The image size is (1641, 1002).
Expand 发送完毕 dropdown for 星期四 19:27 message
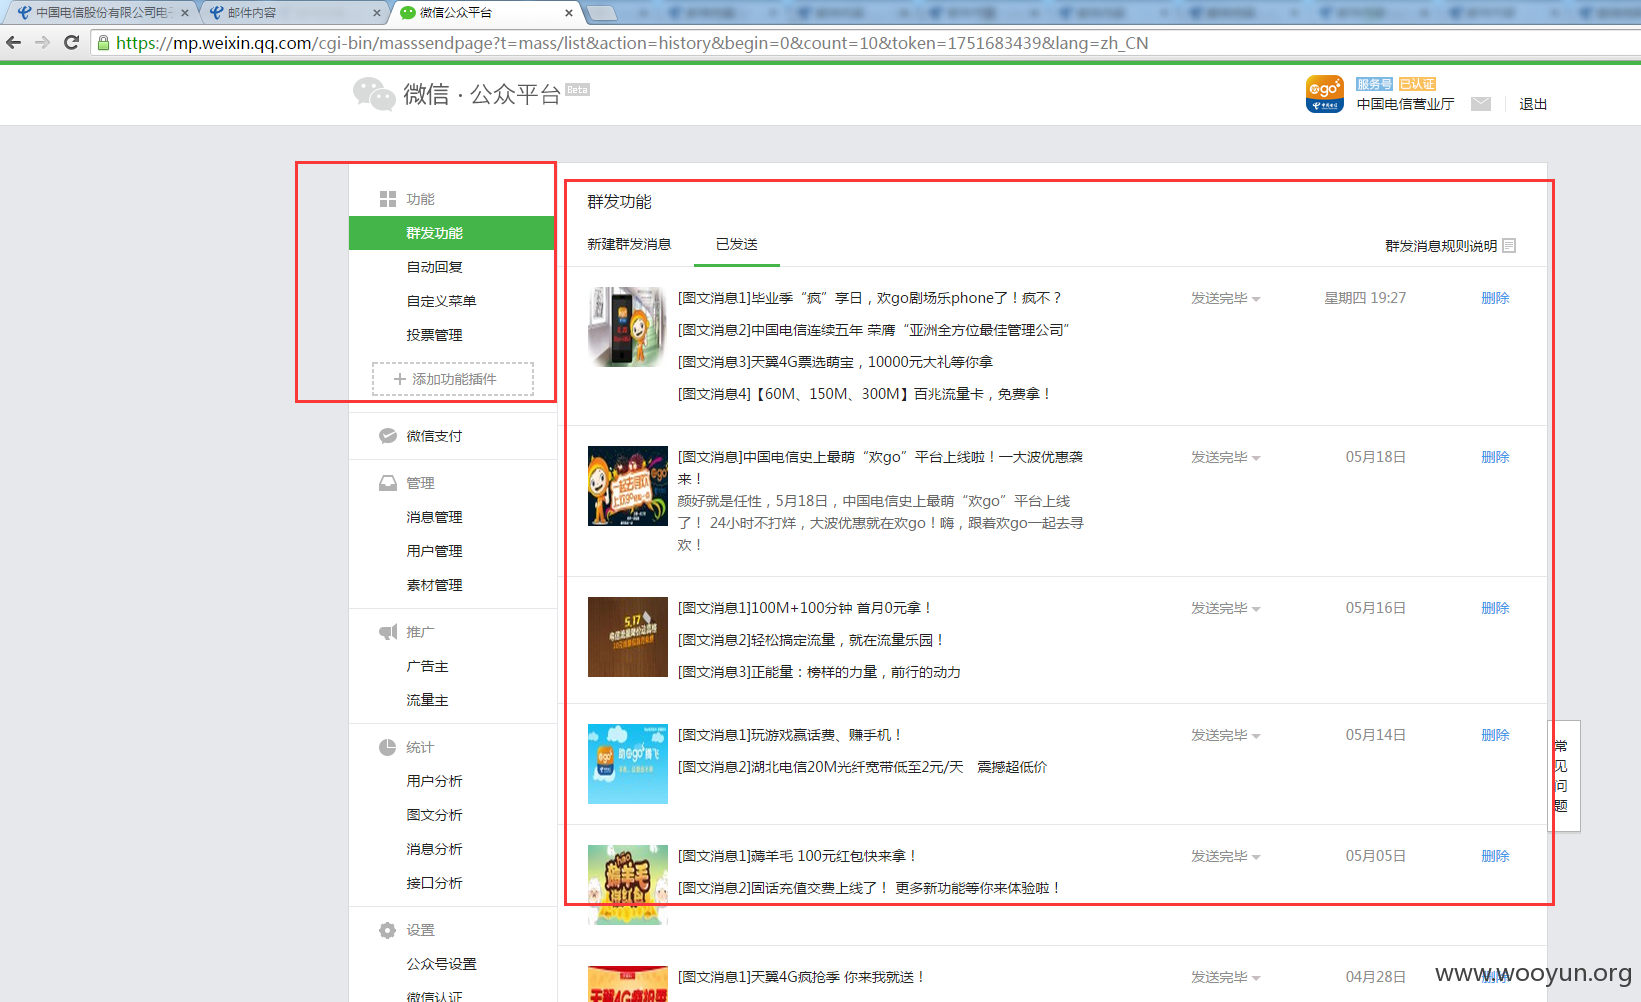[x=1226, y=298]
